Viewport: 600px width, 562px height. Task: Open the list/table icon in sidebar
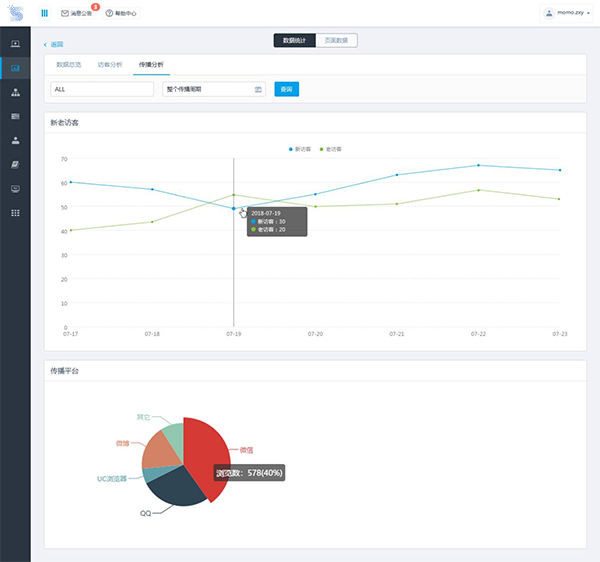click(15, 116)
